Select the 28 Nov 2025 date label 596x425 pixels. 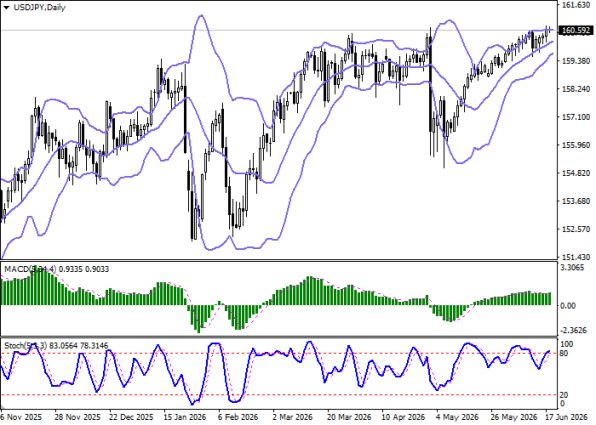coord(77,417)
